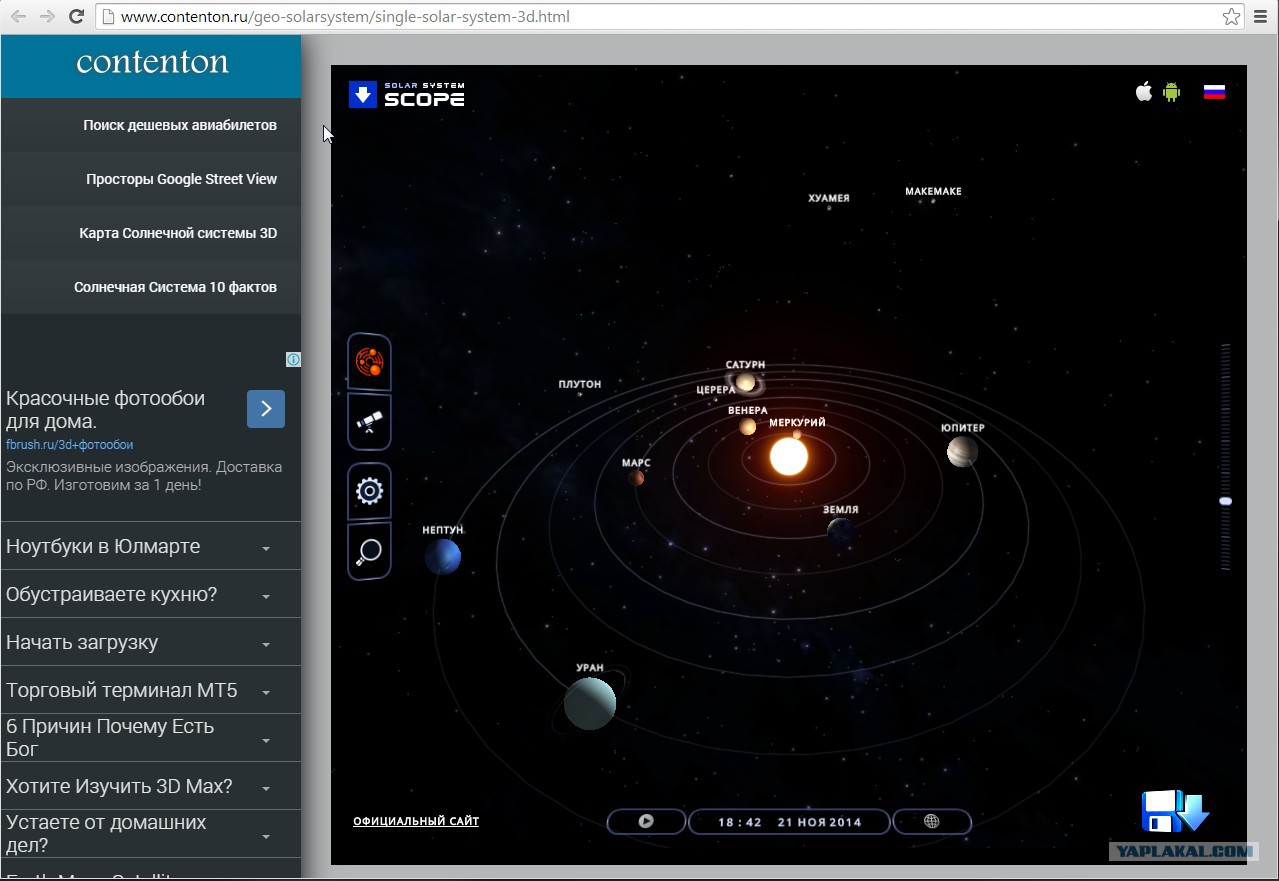Select the planet Нептун

click(442, 556)
